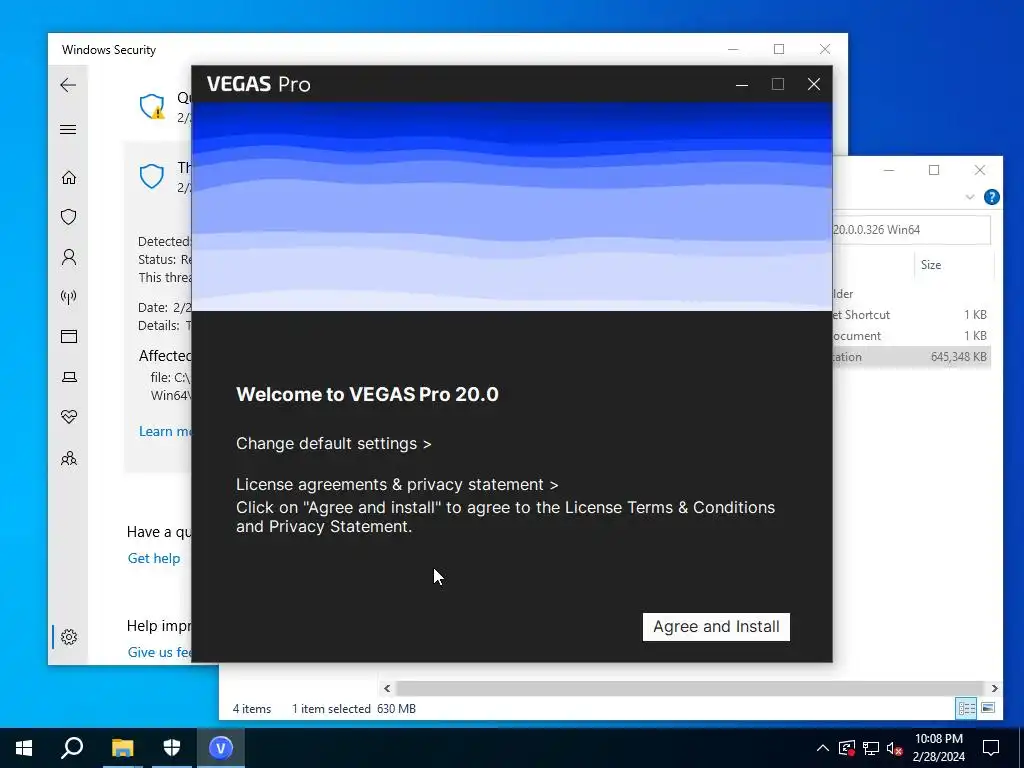Open Device performance & health heart icon
1024x768 pixels.
69,417
